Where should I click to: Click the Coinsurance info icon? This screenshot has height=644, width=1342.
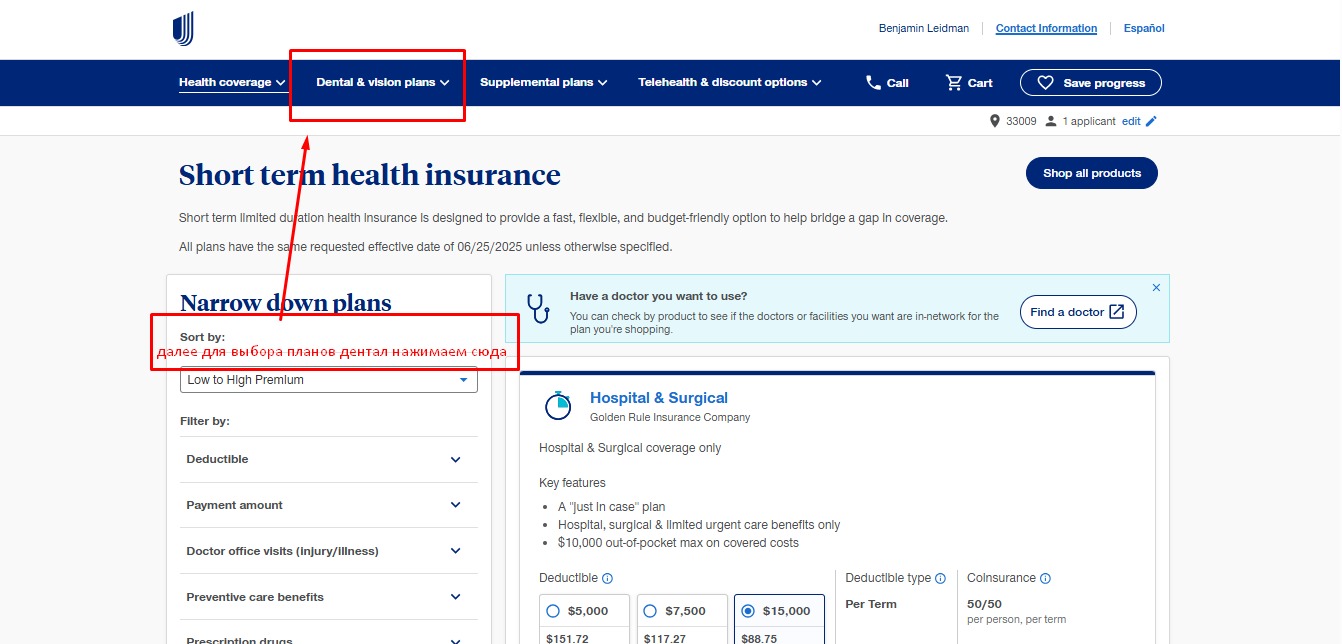[x=1045, y=578]
